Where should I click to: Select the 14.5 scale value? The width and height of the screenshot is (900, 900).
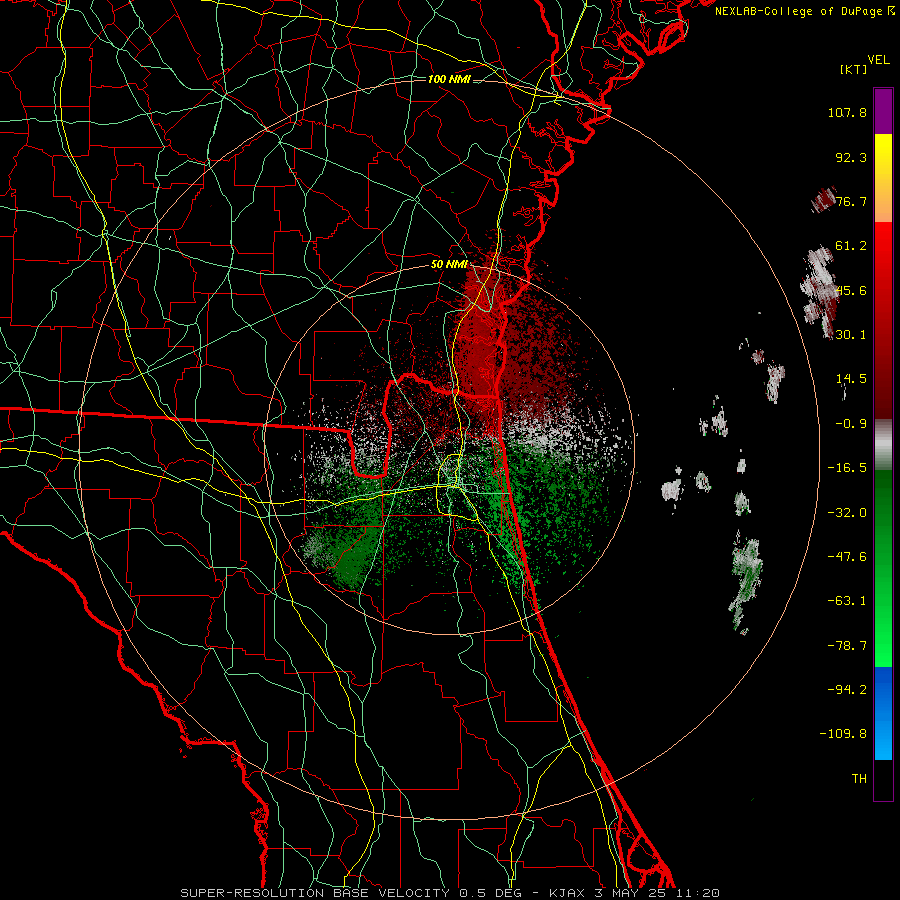(x=851, y=379)
